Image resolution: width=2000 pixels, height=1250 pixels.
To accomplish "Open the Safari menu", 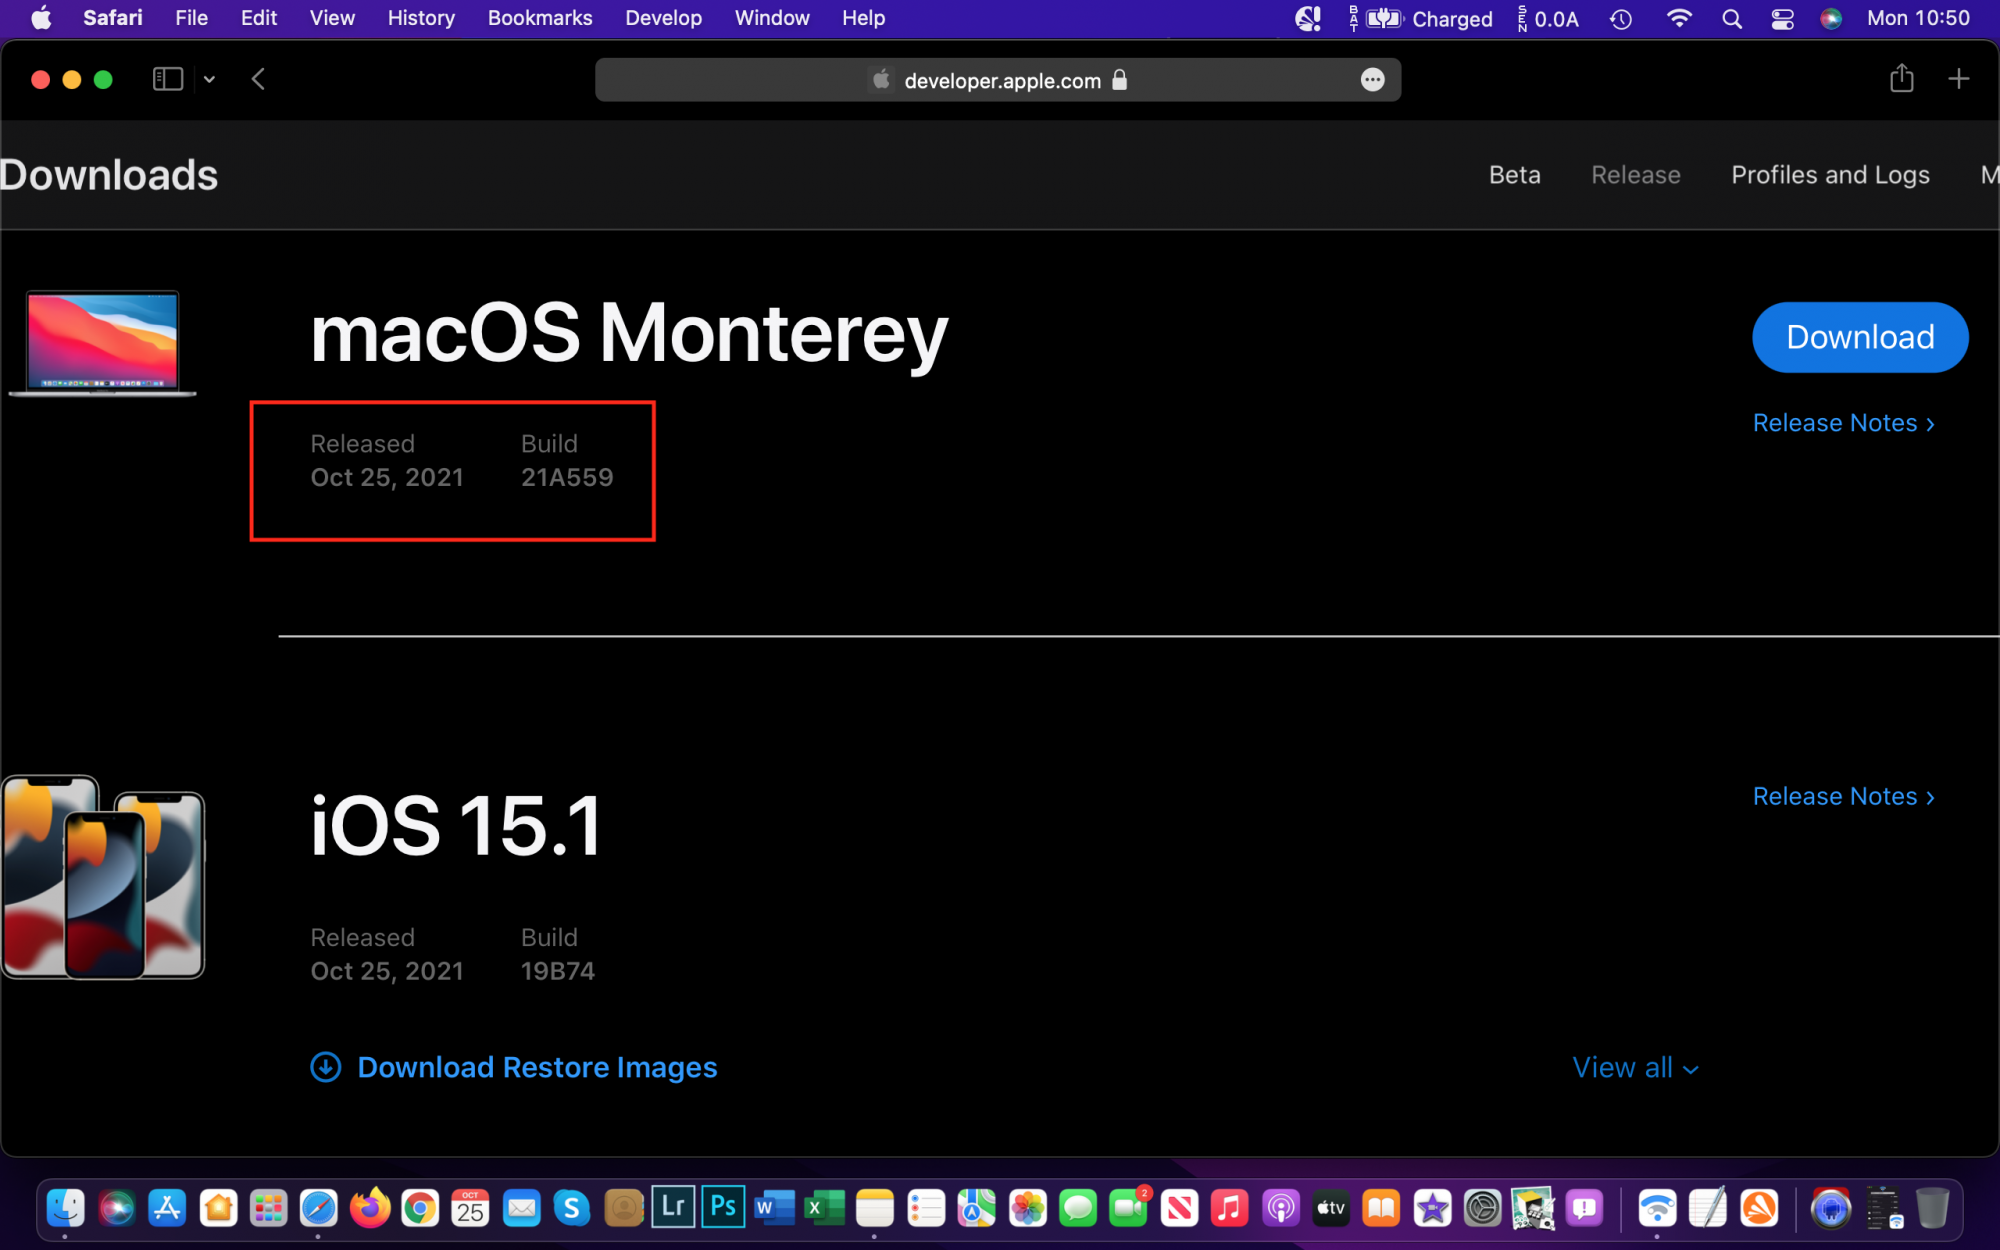I will [x=112, y=18].
